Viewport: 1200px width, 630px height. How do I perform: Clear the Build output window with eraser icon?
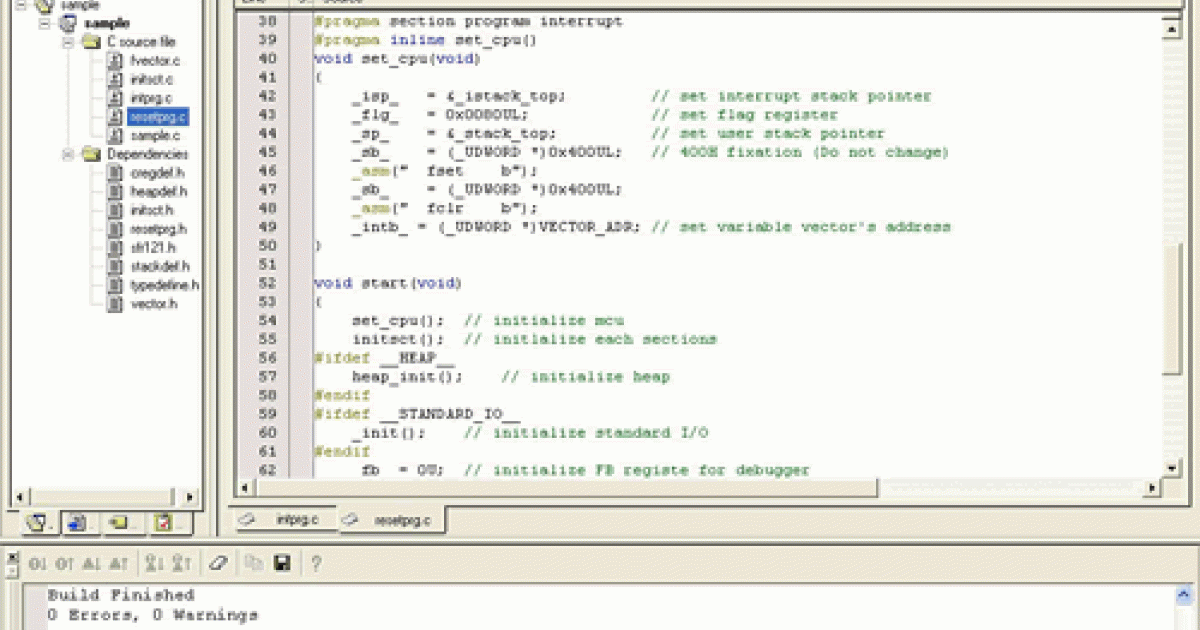click(217, 563)
